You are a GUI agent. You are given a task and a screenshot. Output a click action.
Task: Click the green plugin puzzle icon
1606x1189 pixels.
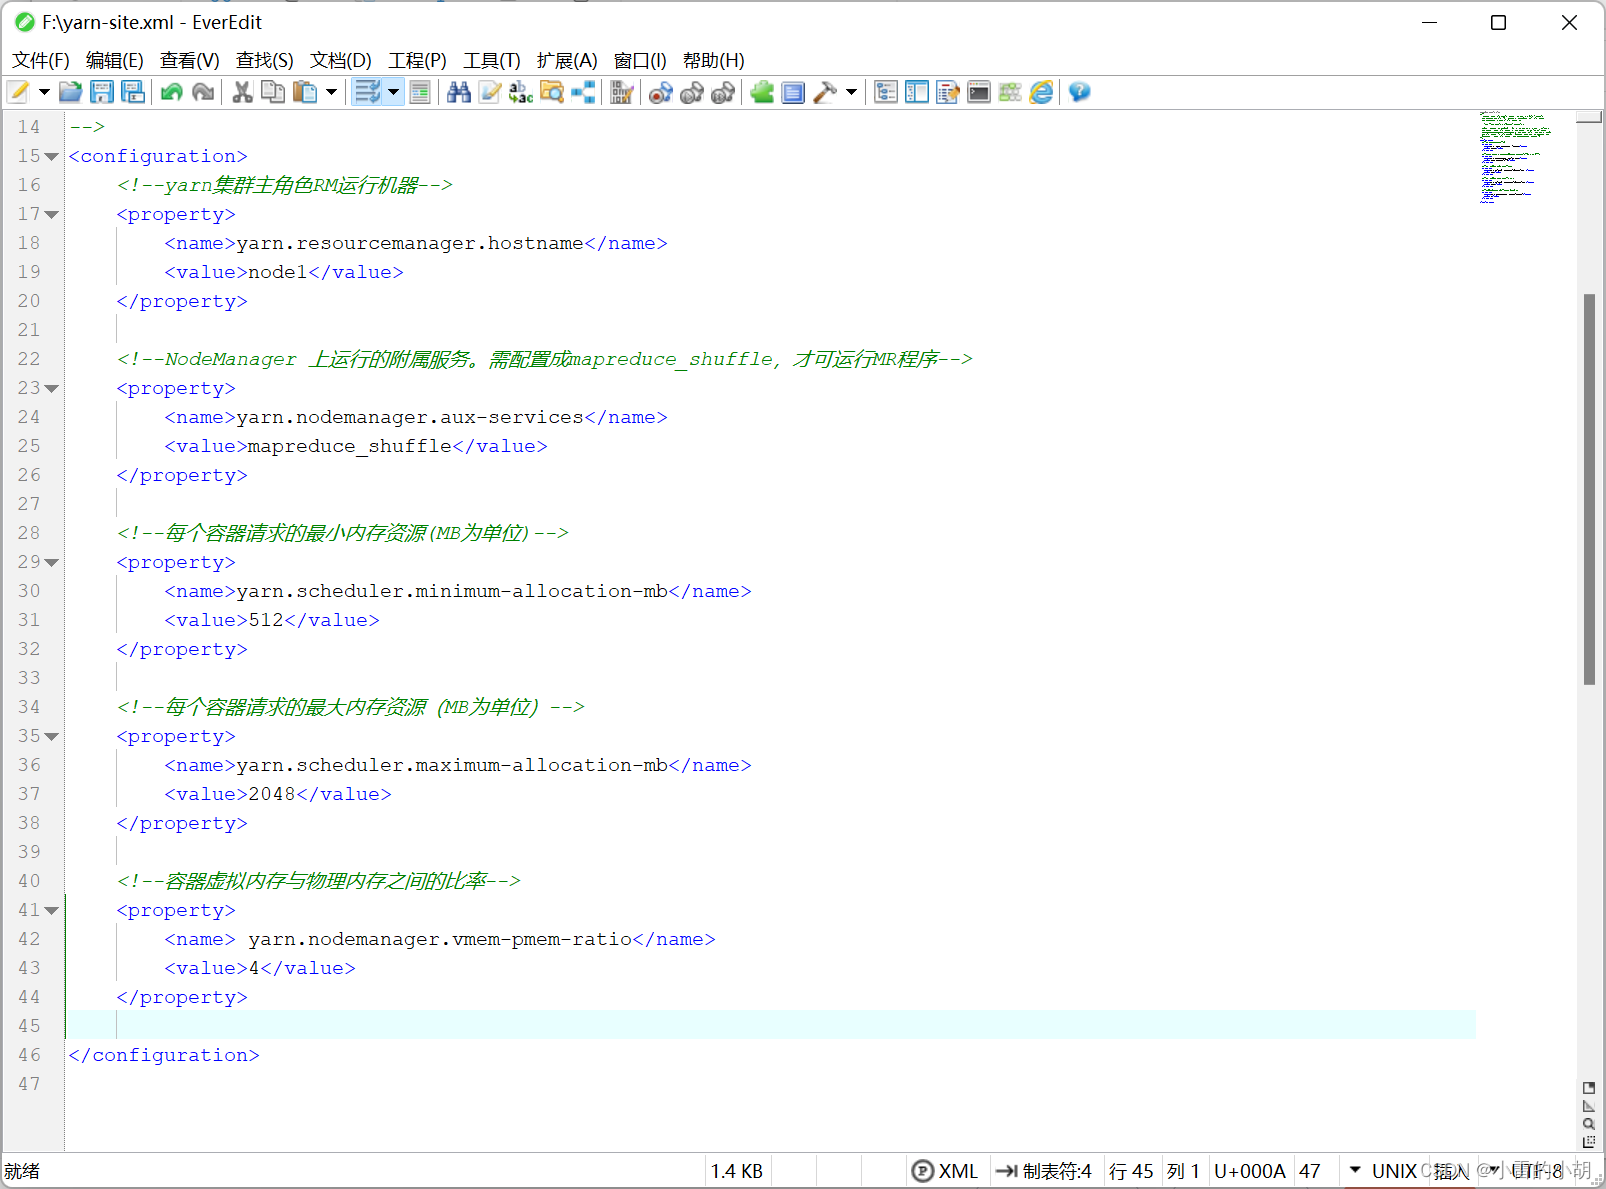(x=762, y=92)
